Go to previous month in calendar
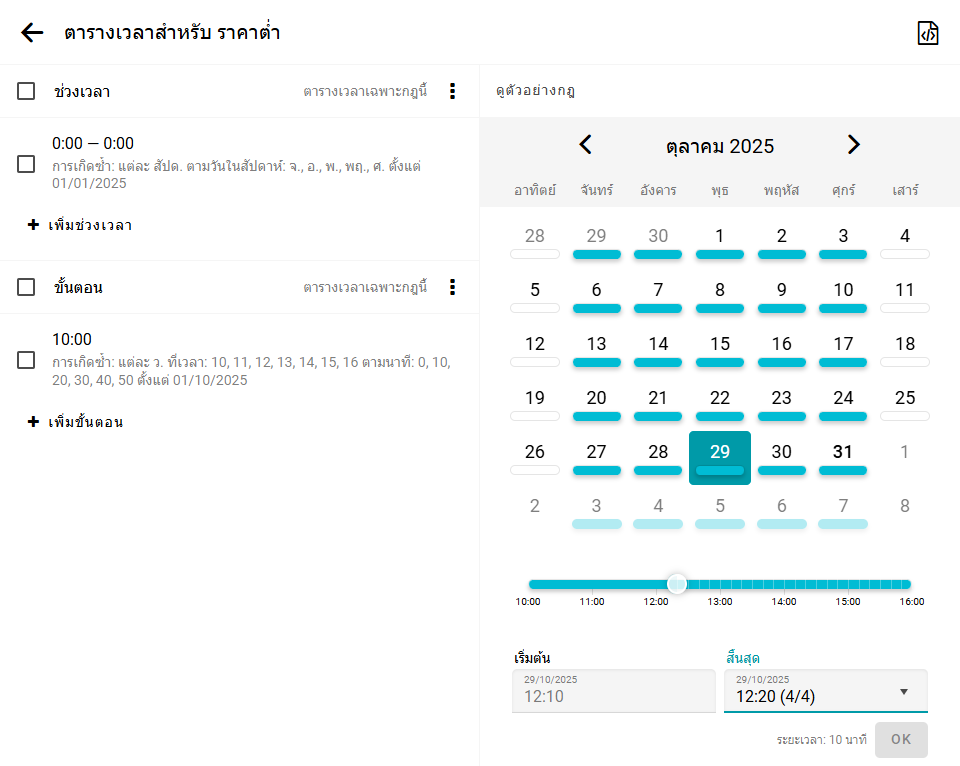Screen dimensions: 960x766 click(x=586, y=145)
